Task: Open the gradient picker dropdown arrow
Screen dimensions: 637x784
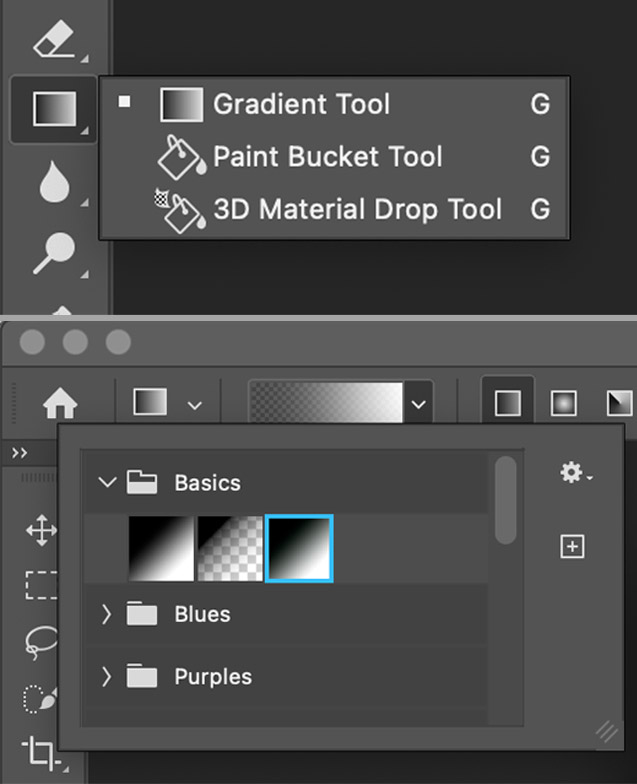Action: 418,403
